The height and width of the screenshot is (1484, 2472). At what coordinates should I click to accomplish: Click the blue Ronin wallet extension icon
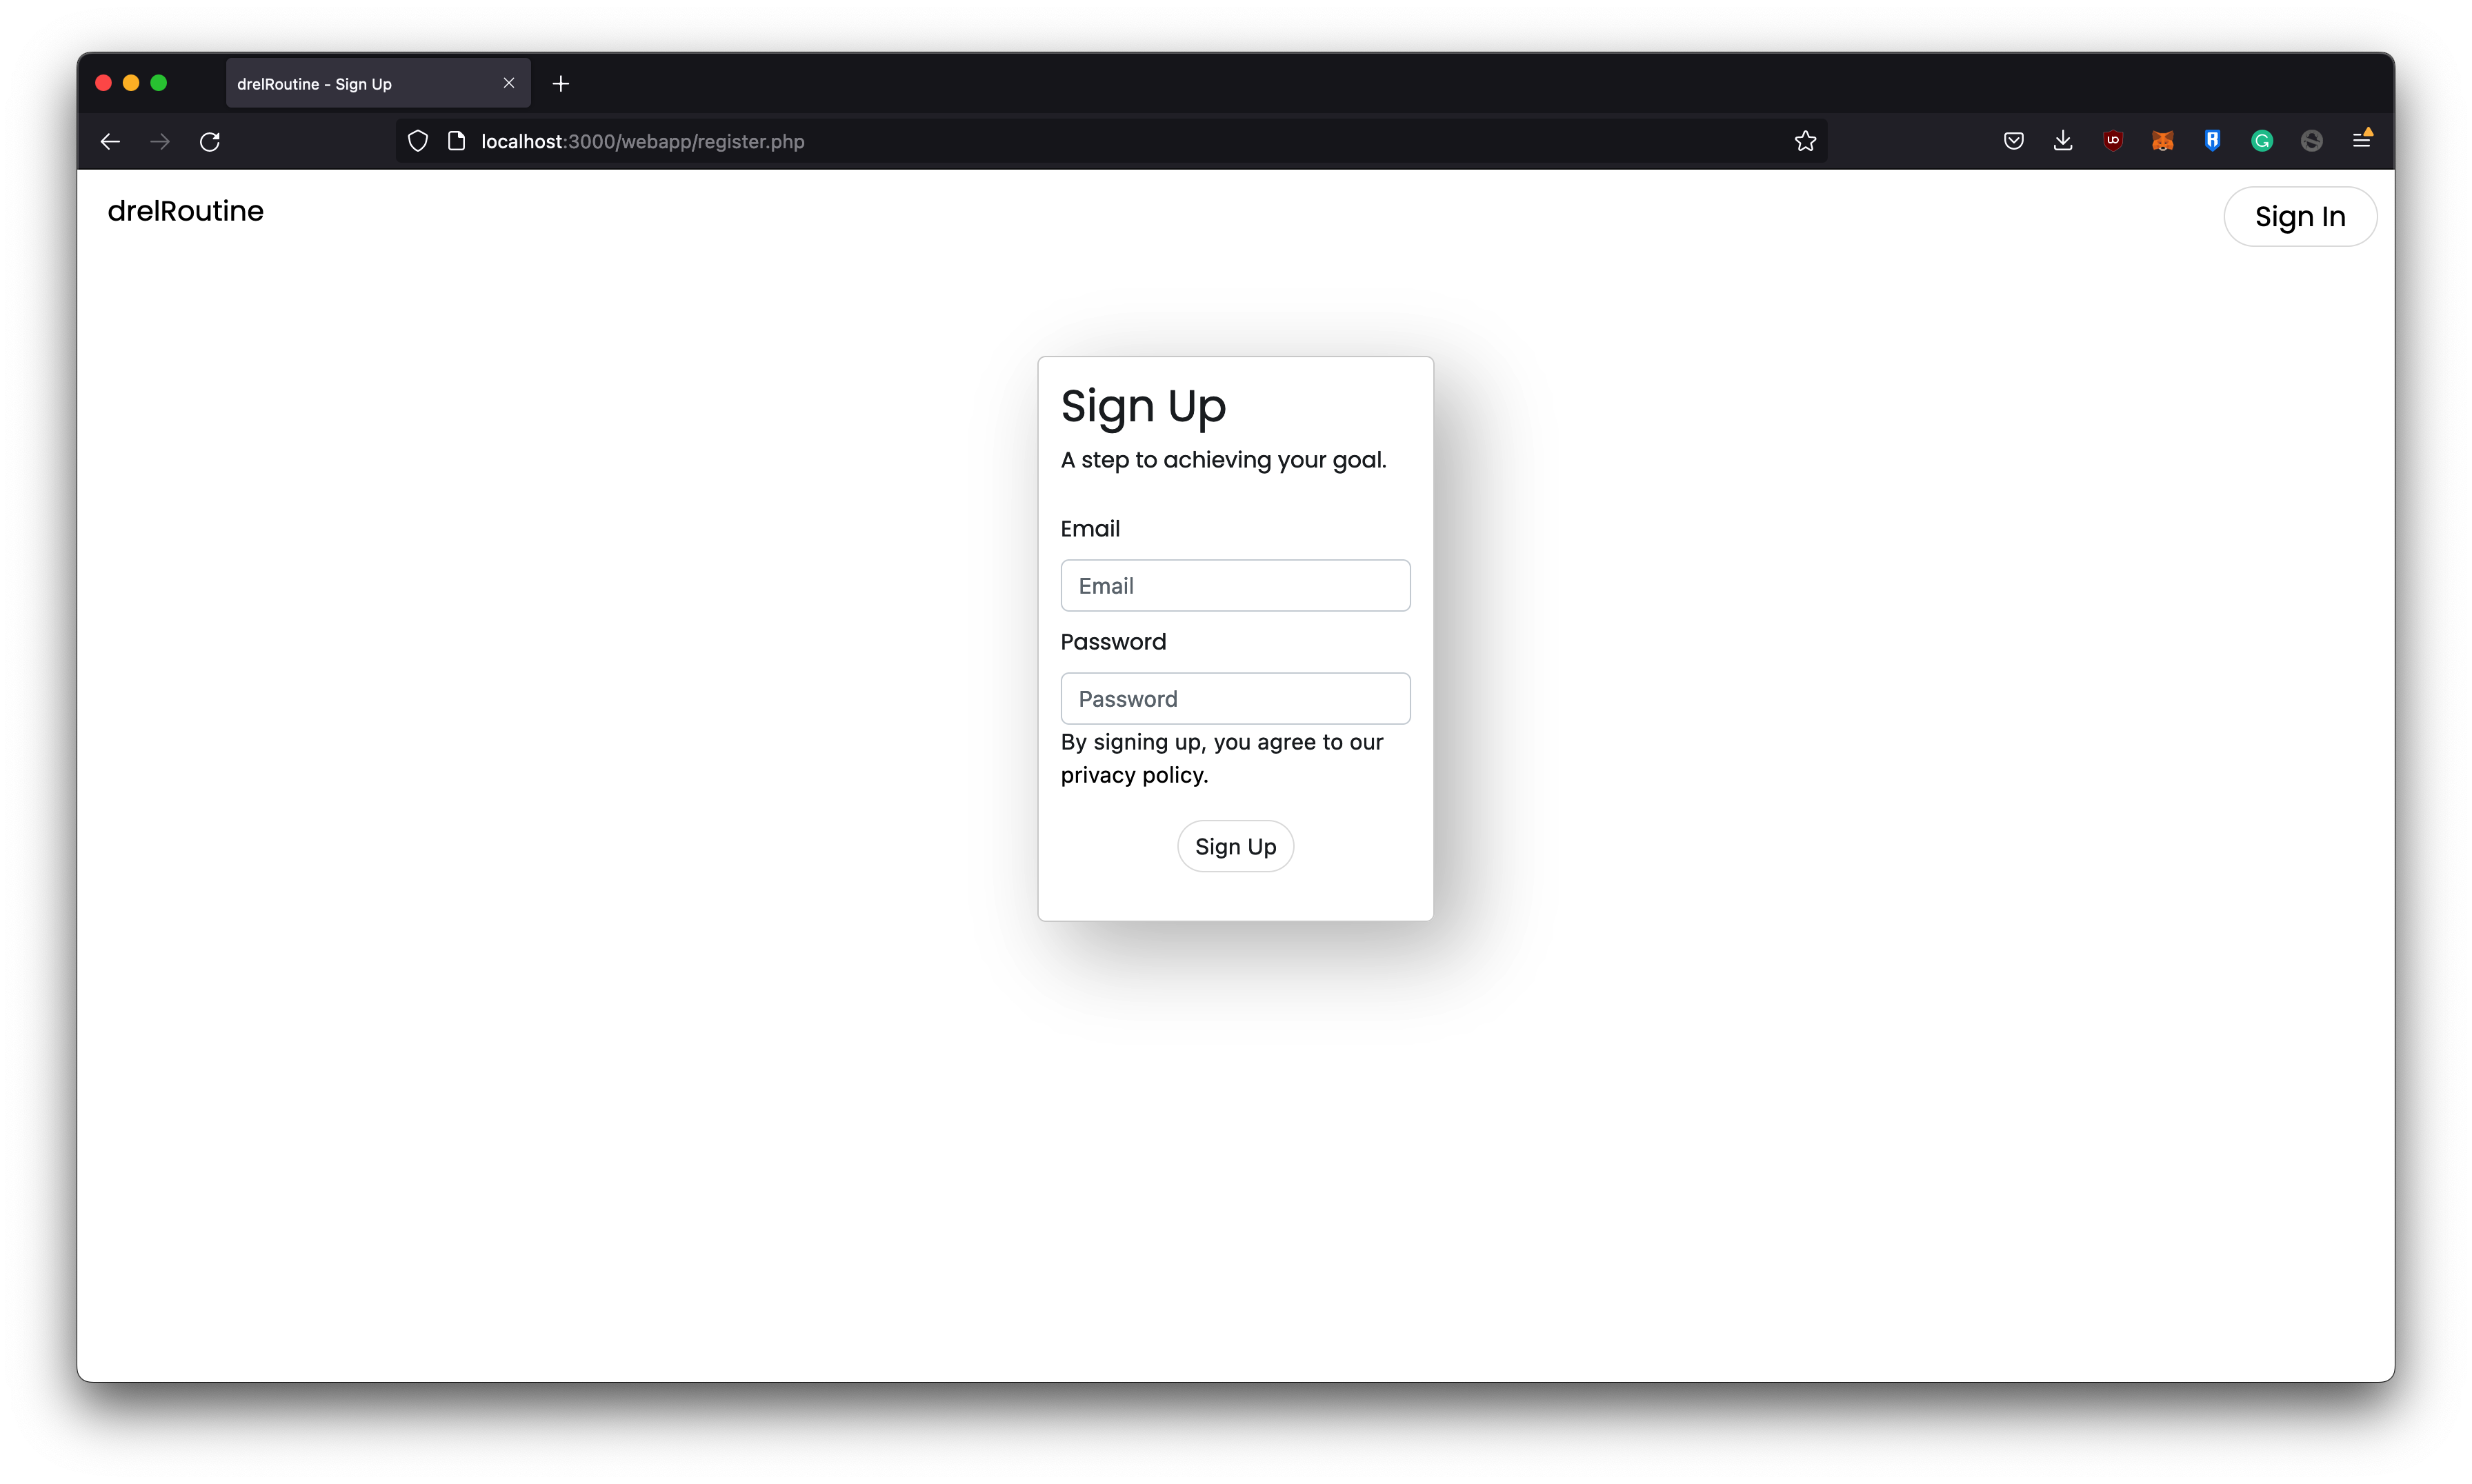click(2212, 141)
